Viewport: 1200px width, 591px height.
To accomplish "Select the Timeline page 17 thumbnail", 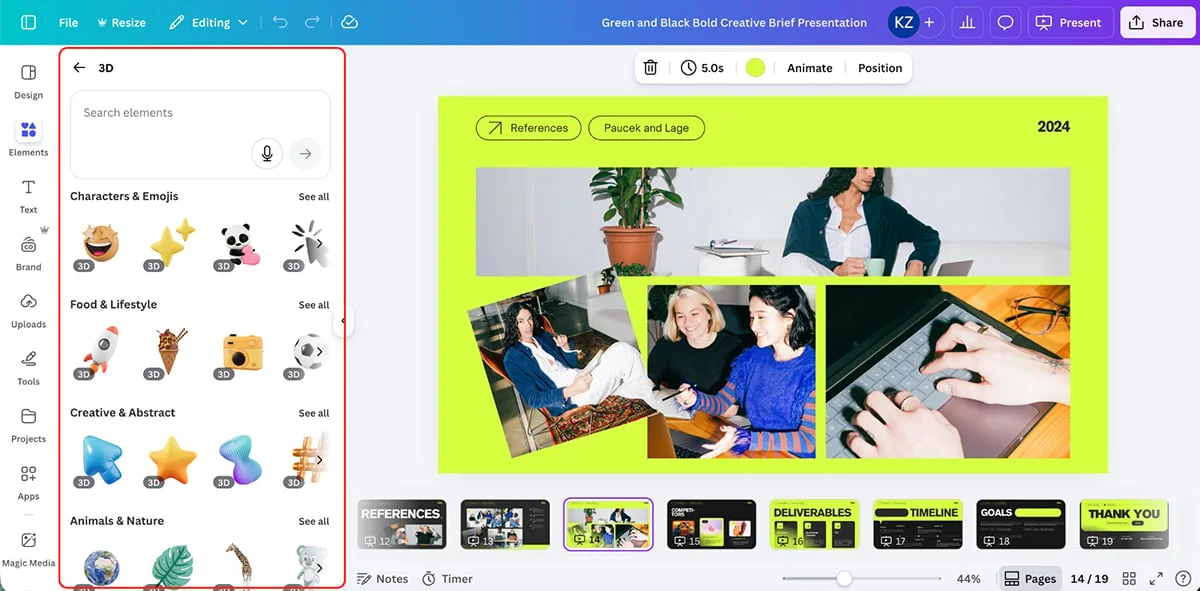I will pos(917,524).
